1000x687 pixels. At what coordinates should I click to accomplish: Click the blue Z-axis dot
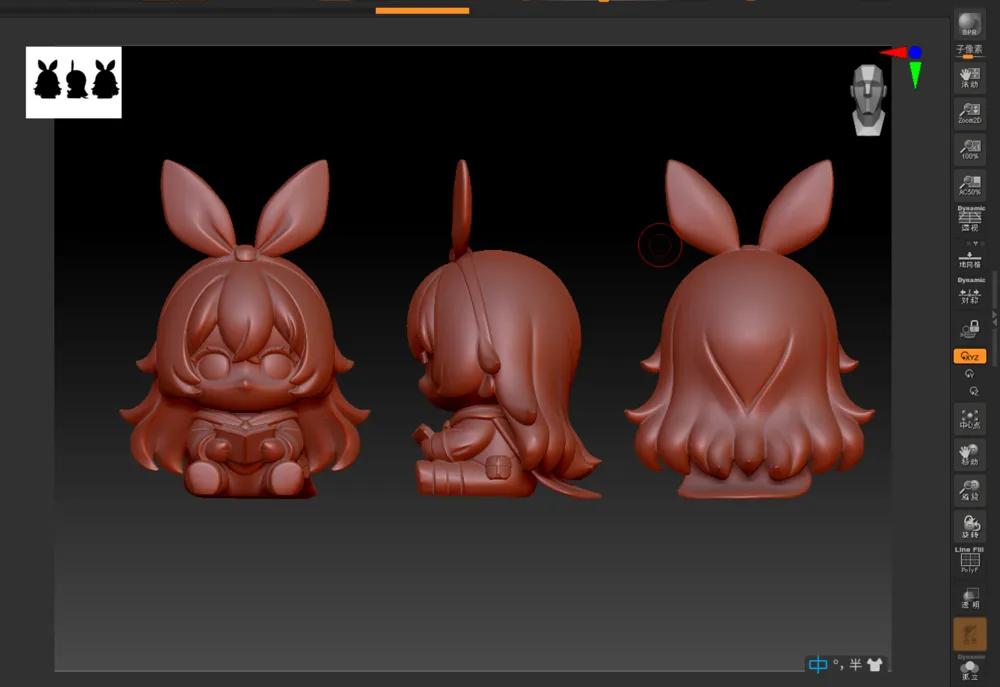point(915,52)
